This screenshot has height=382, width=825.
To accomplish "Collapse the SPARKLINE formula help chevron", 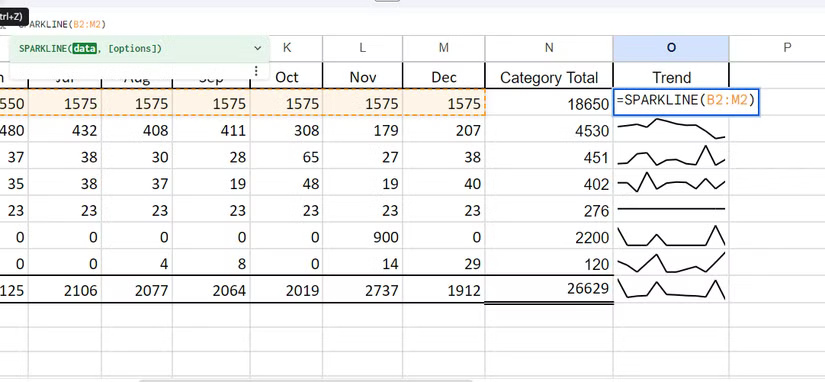I will coord(257,48).
